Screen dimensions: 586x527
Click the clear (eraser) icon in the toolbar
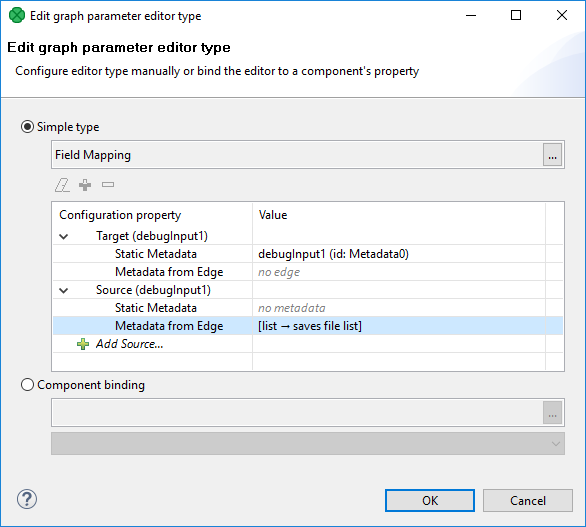62,185
